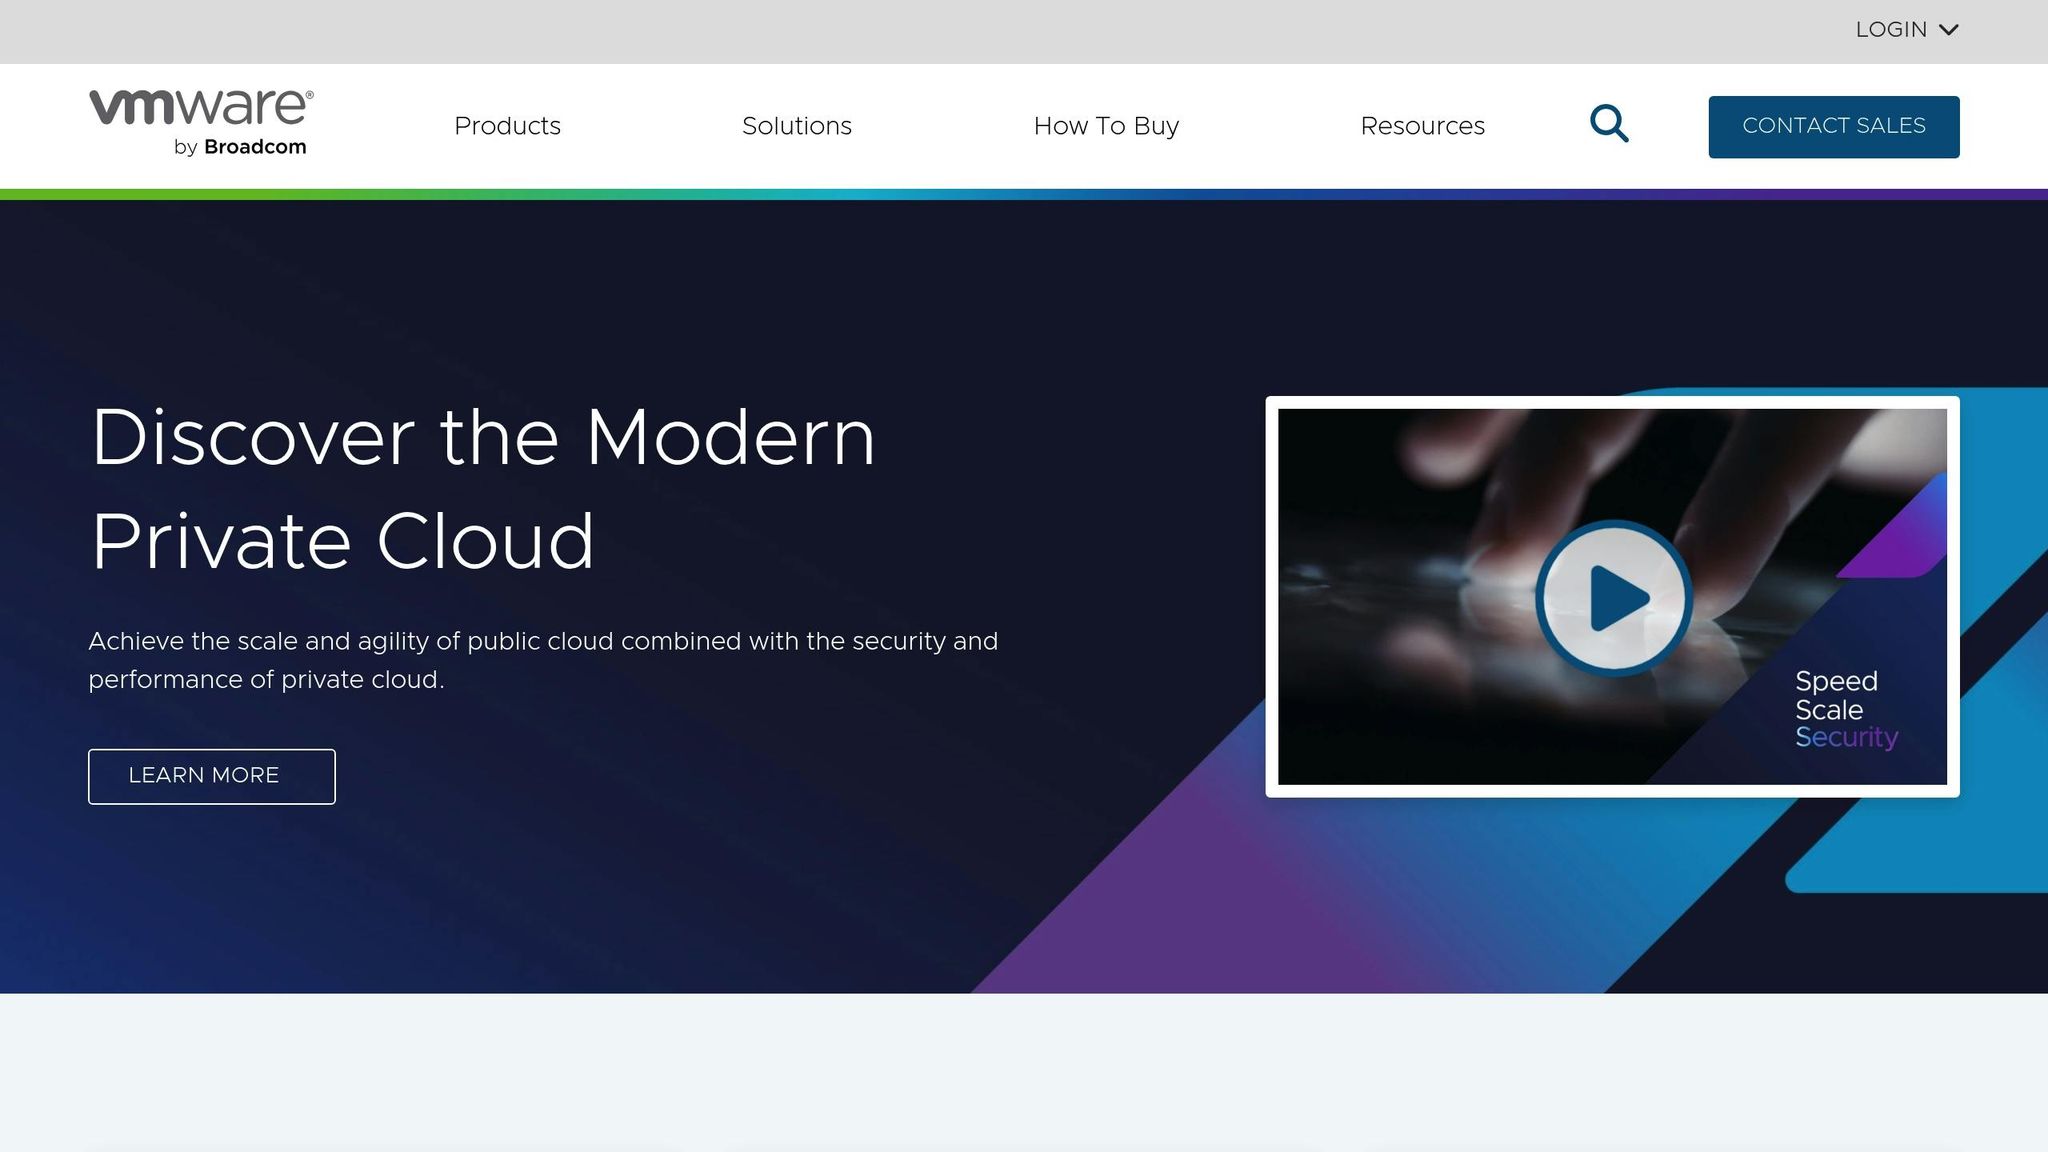Click the green-to-purple gradient bar below navigation
This screenshot has width=2048, height=1152.
pyautogui.click(x=1024, y=194)
